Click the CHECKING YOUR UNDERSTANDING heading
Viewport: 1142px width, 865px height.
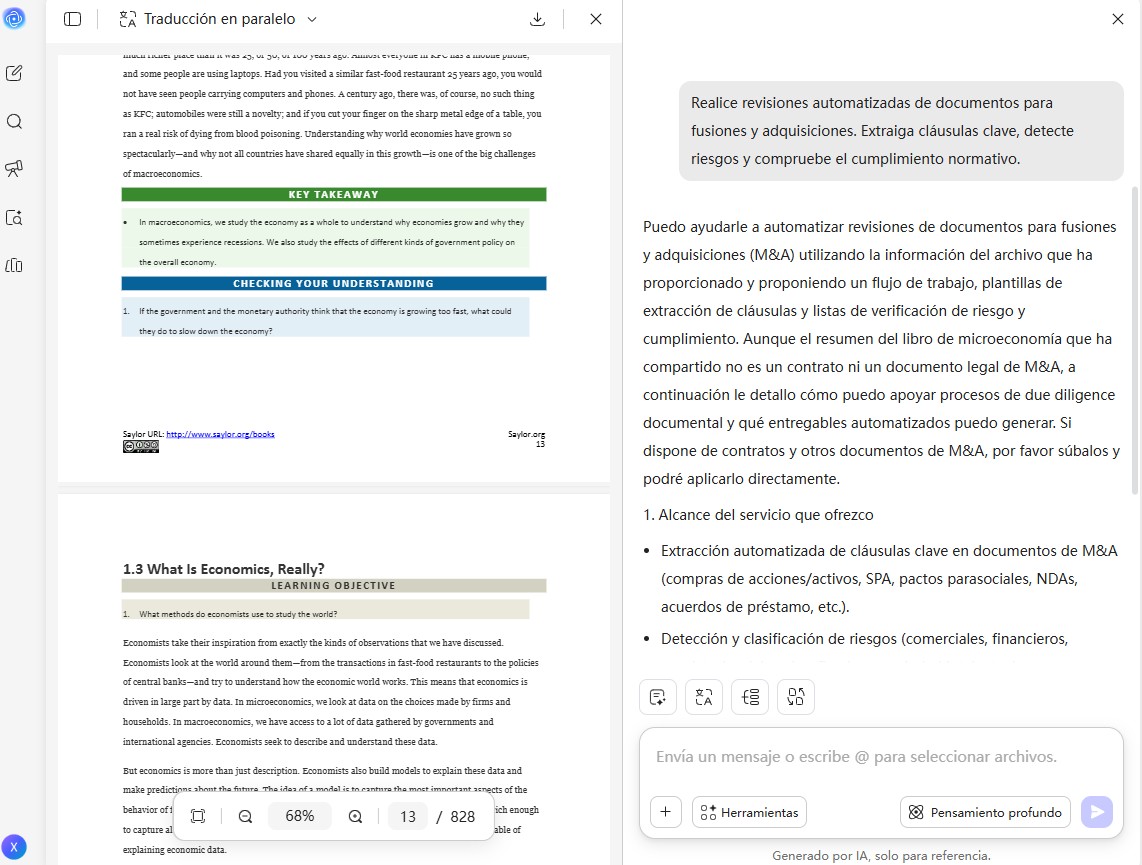(x=334, y=283)
